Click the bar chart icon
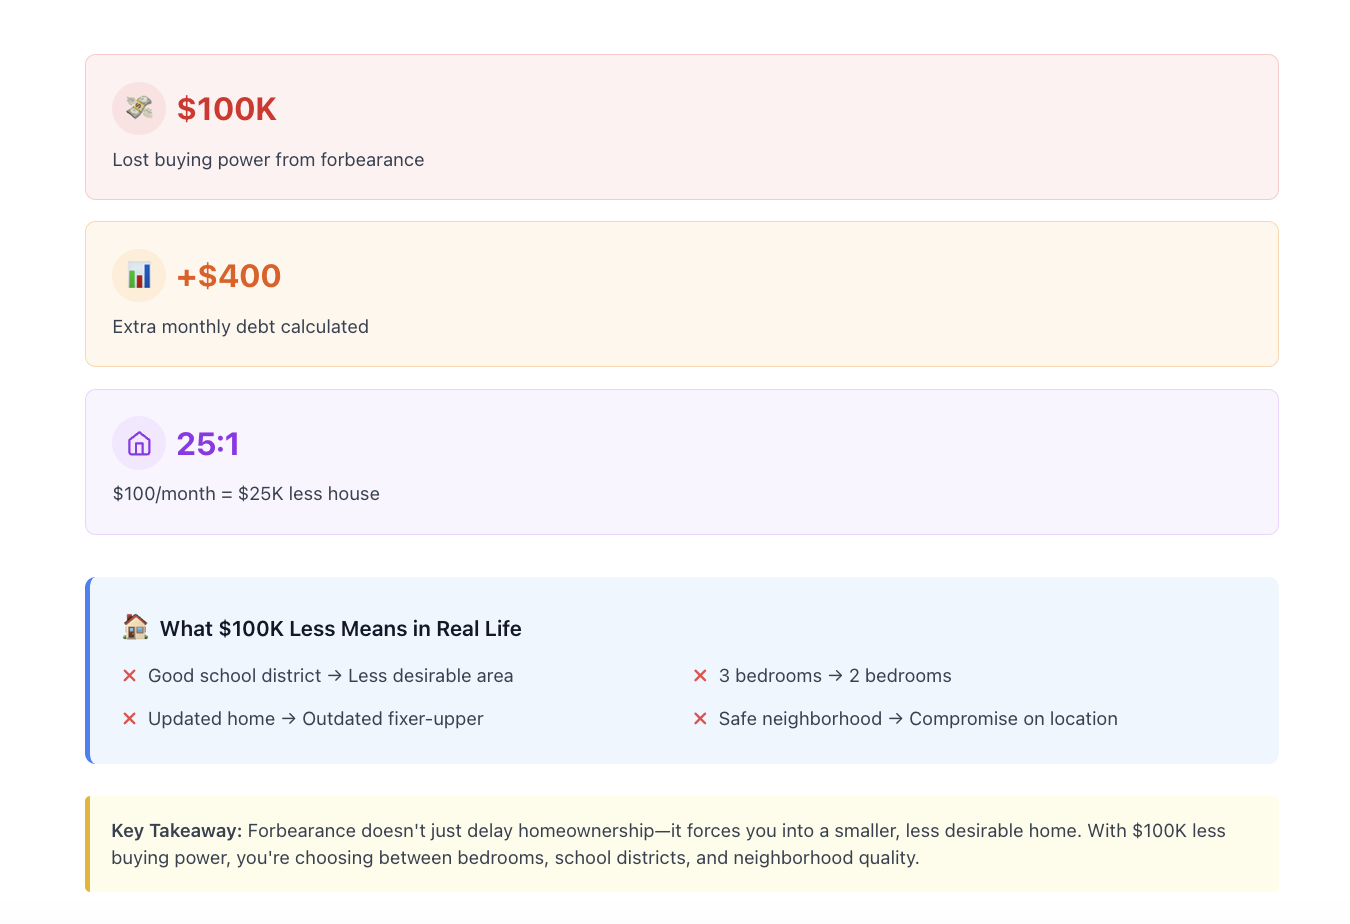Image resolution: width=1350 pixels, height=924 pixels. tap(139, 275)
